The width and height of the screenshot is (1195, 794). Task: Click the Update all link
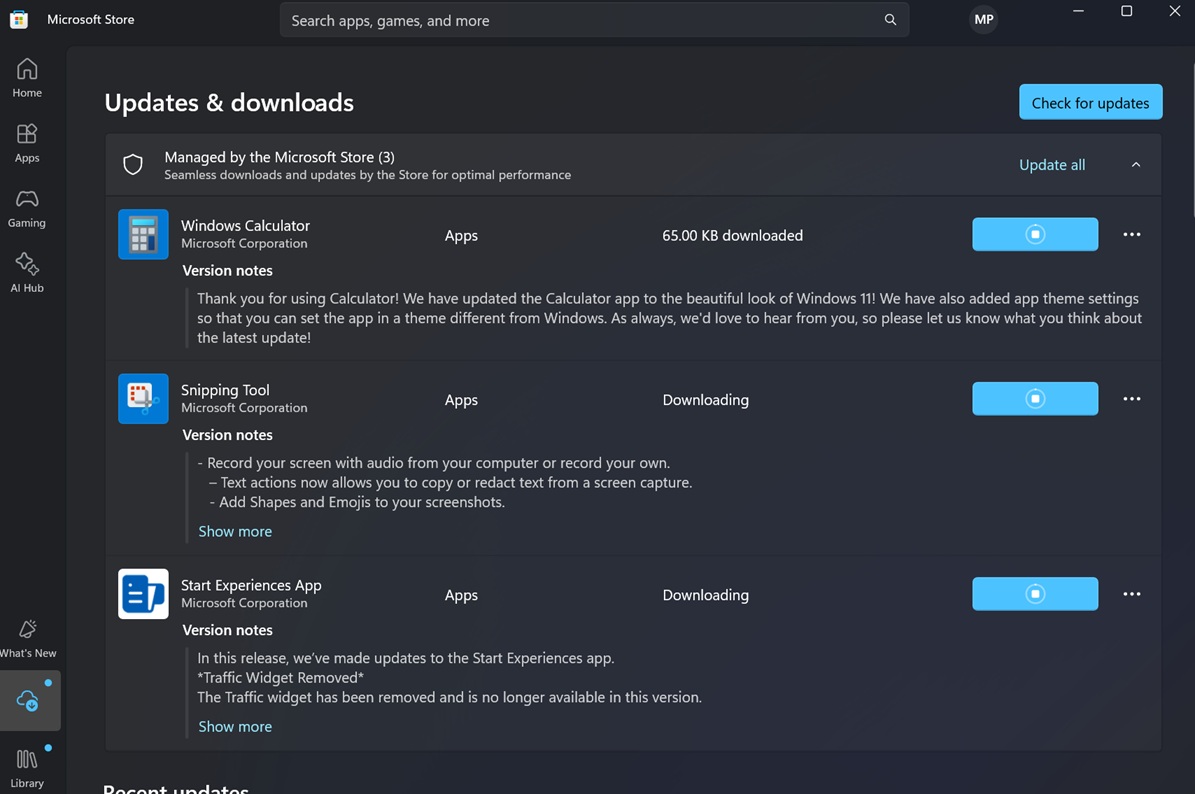point(1051,165)
